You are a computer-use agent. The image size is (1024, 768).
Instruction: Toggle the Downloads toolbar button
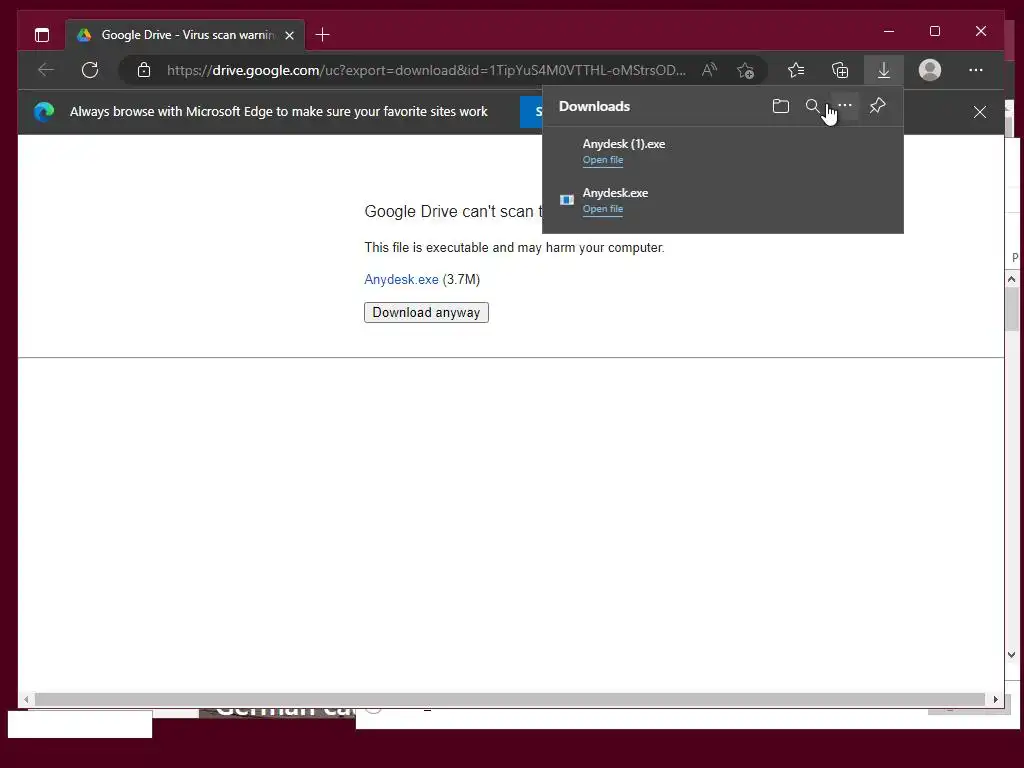pyautogui.click(x=884, y=70)
